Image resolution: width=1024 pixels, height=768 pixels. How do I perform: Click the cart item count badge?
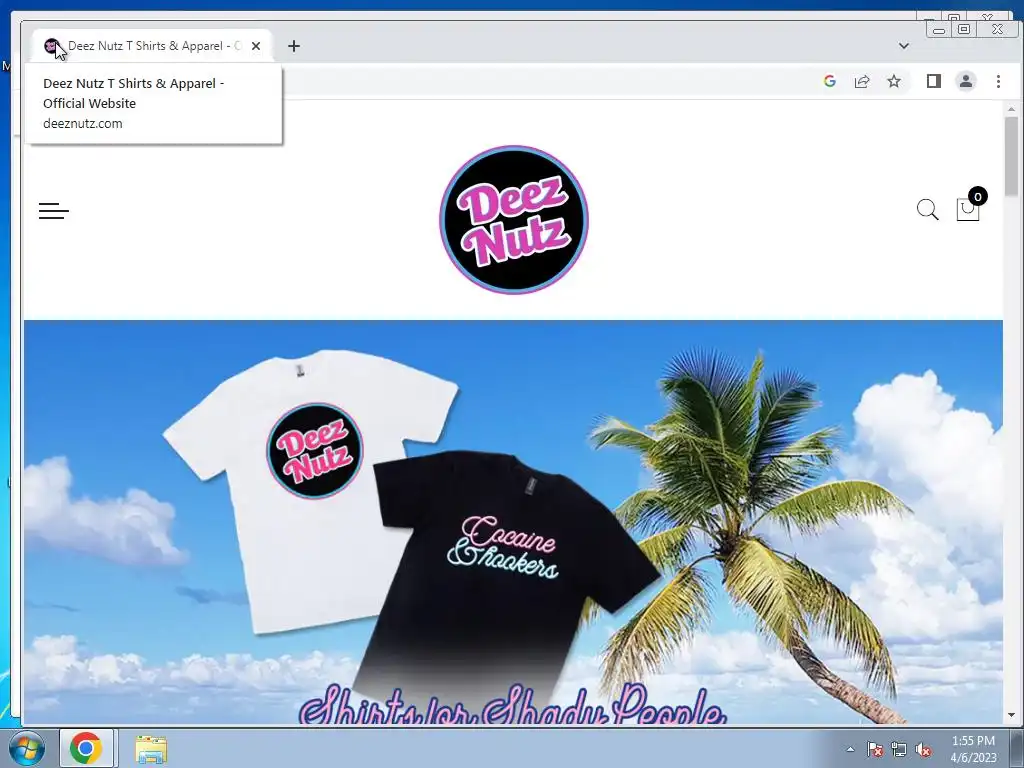point(977,197)
